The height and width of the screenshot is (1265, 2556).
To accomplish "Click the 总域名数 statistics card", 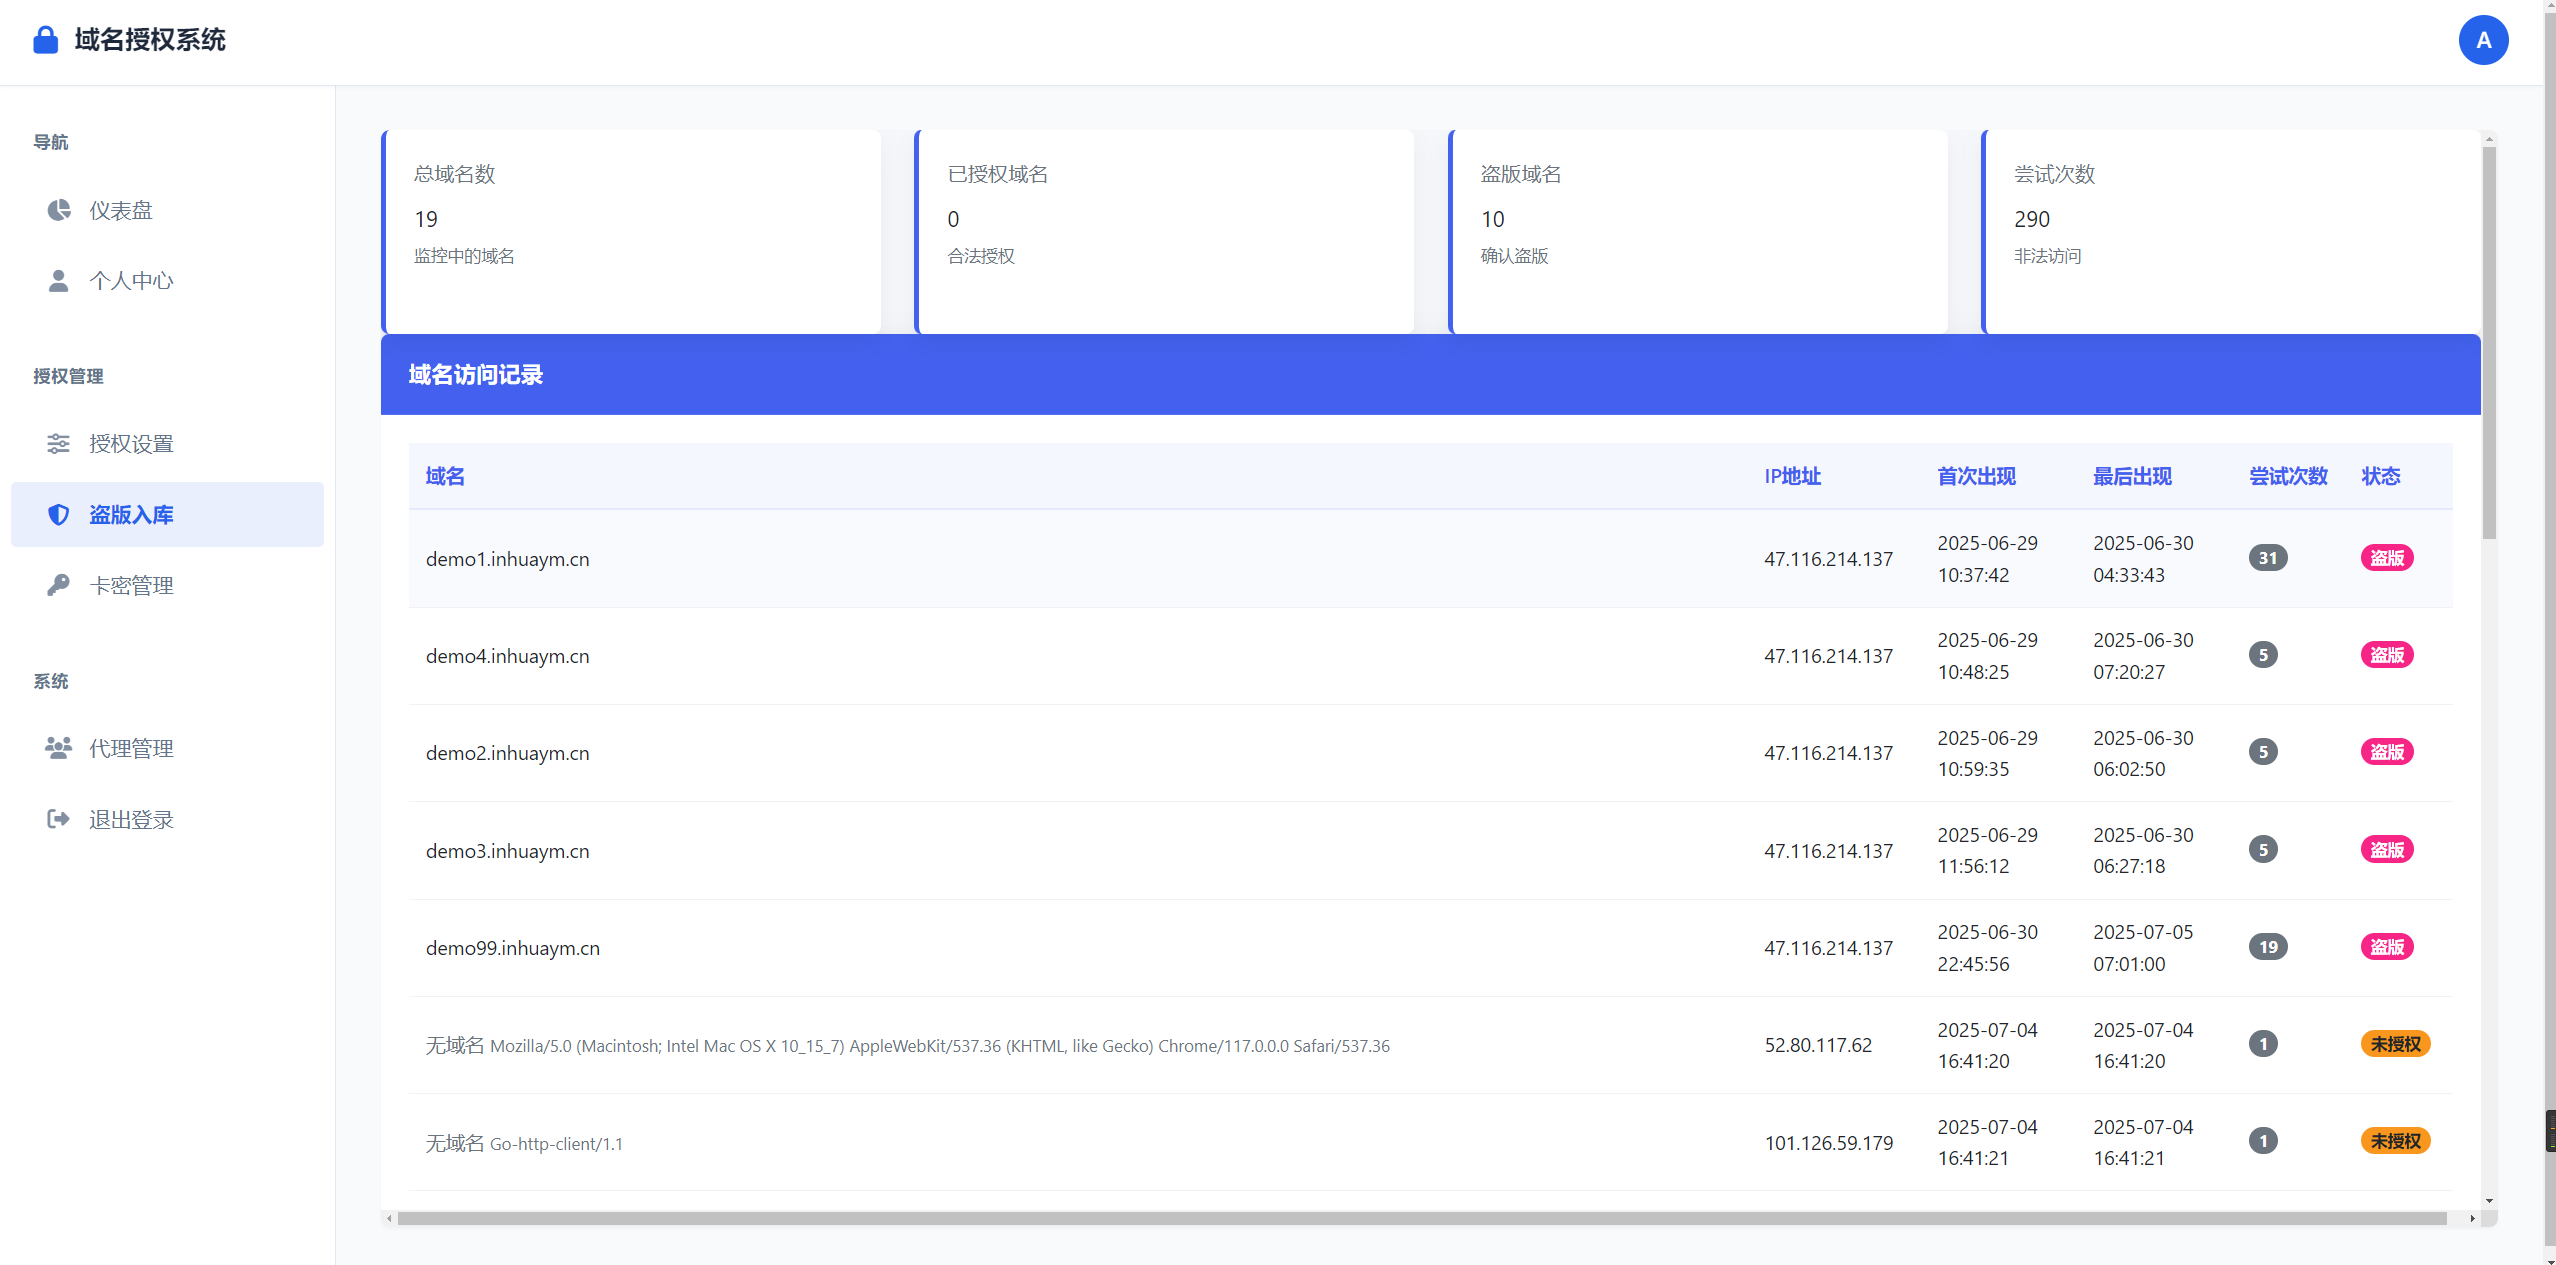I will coord(631,231).
